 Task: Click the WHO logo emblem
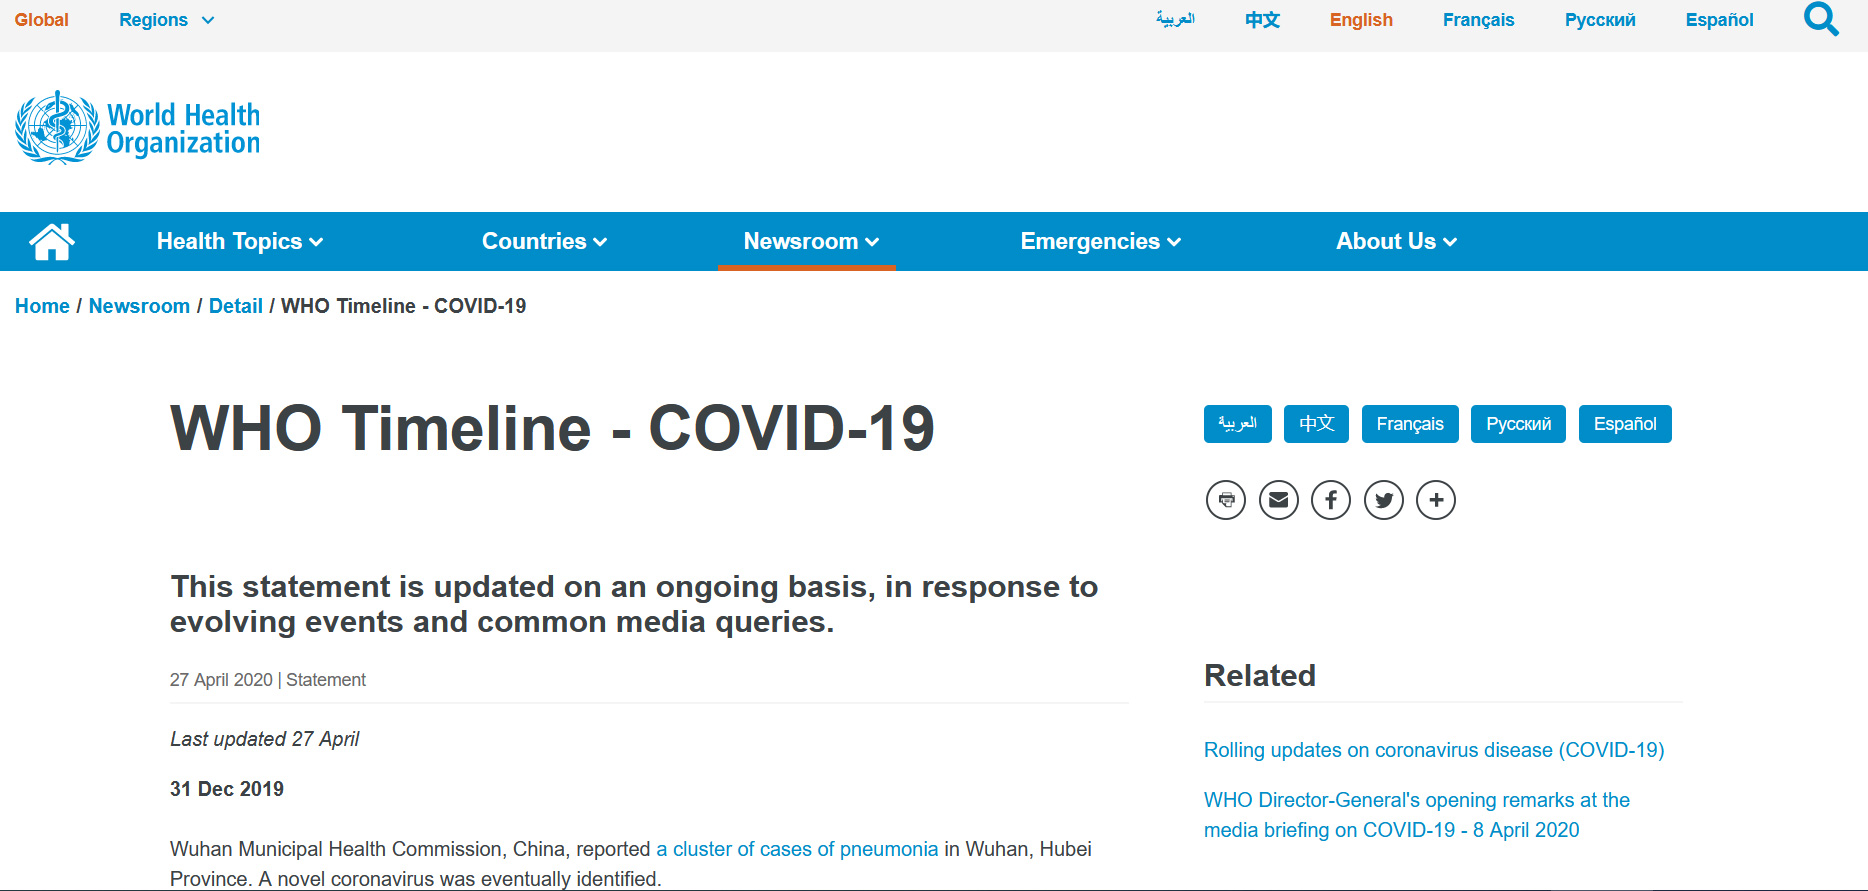[57, 128]
